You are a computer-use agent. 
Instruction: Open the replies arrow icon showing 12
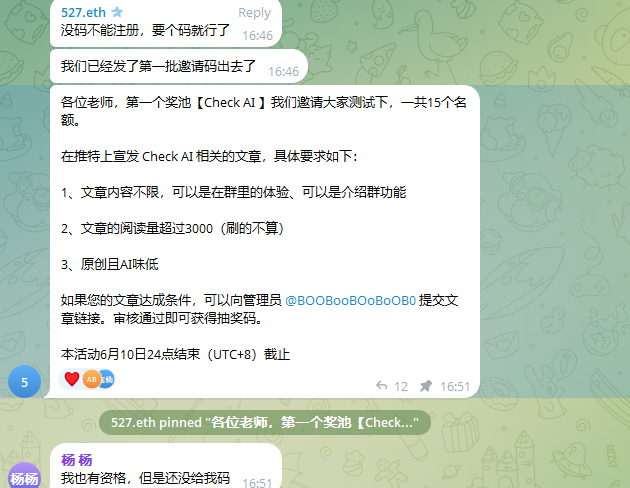click(x=381, y=386)
